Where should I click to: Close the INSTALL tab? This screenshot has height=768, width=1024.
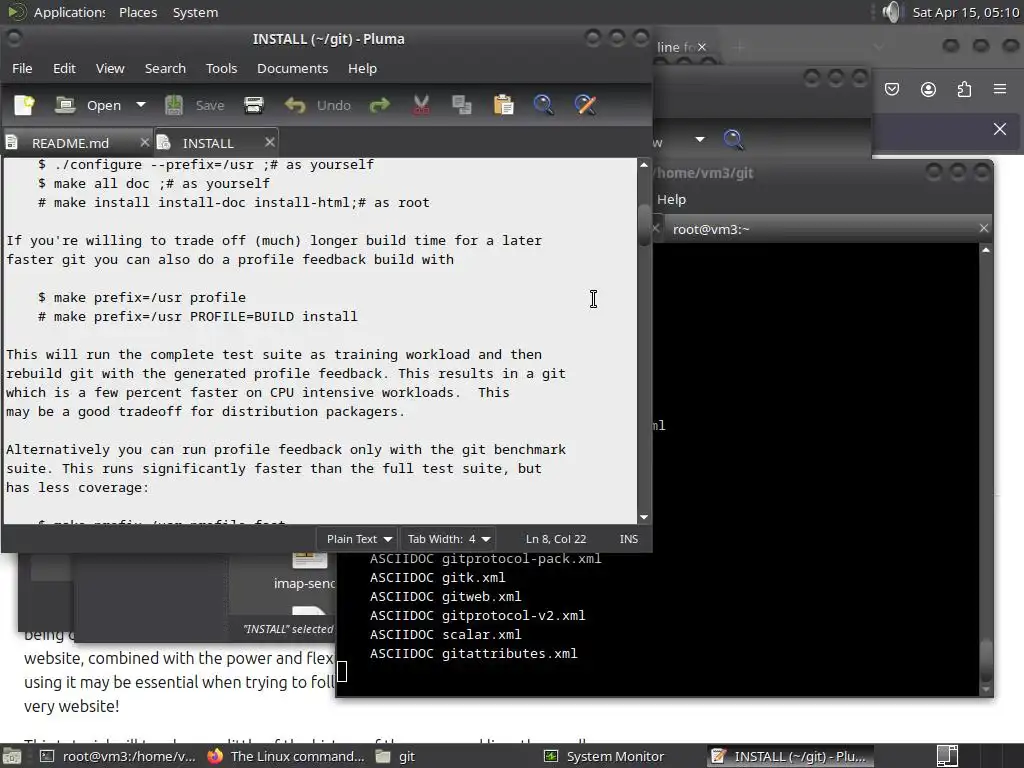click(270, 142)
